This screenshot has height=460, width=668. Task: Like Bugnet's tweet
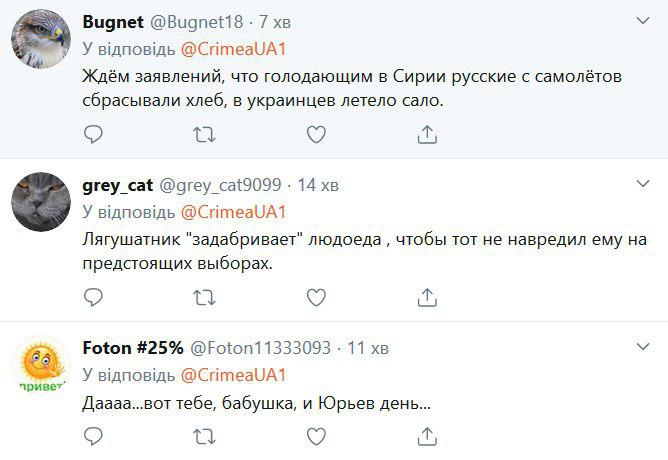[316, 134]
